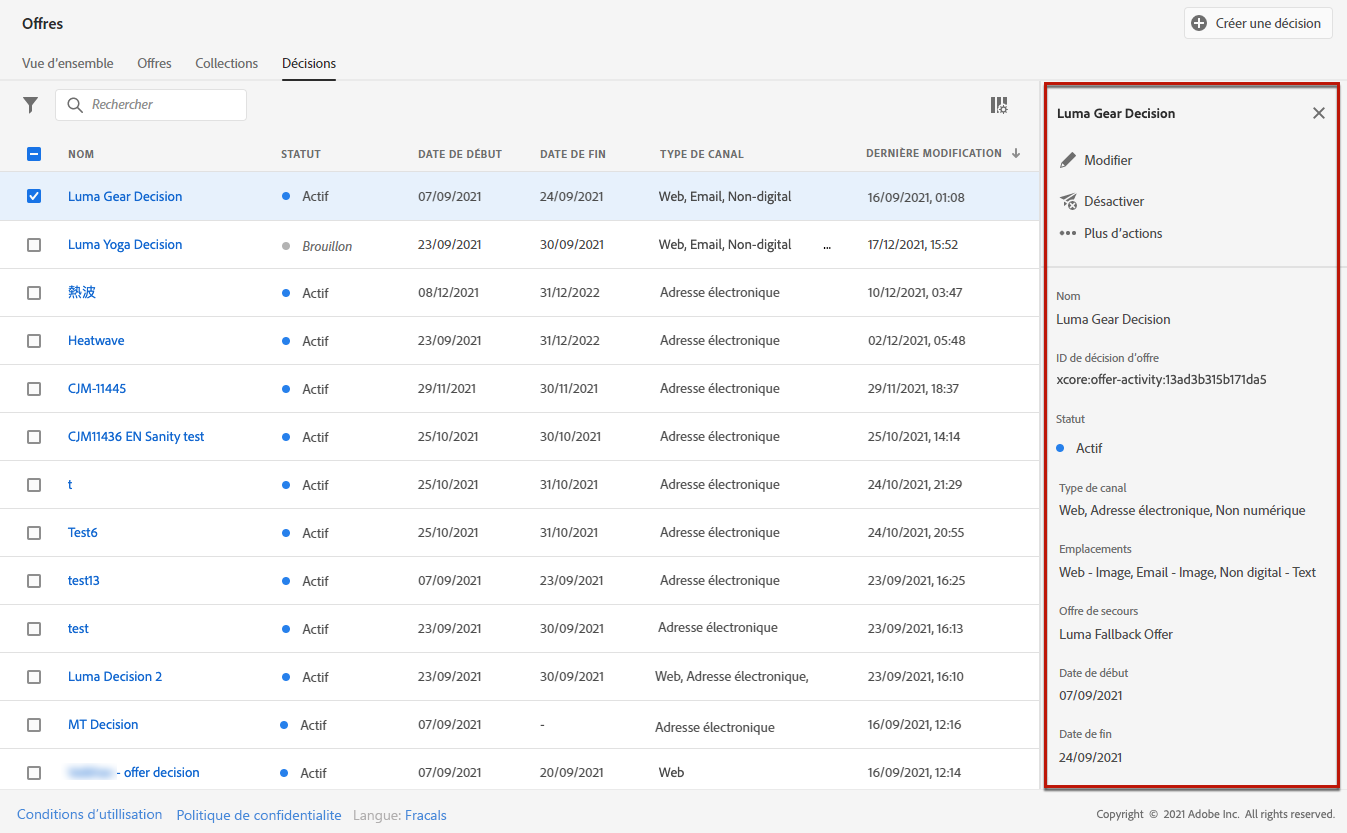Screen dimensions: 1347x833
Task: Change language via Fracals selector
Action: tap(426, 815)
